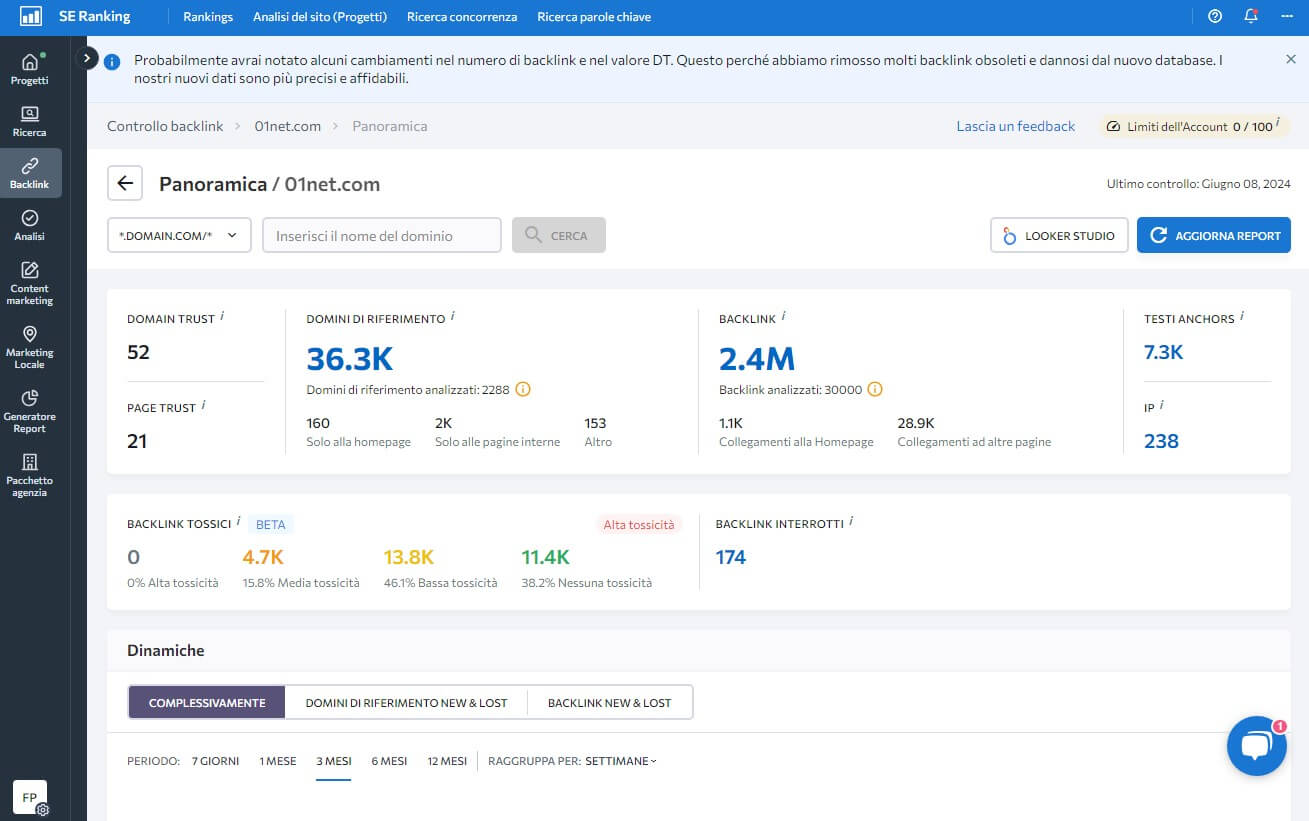1309x821 pixels.
Task: Click the 36.3K referring domains value
Action: point(349,359)
